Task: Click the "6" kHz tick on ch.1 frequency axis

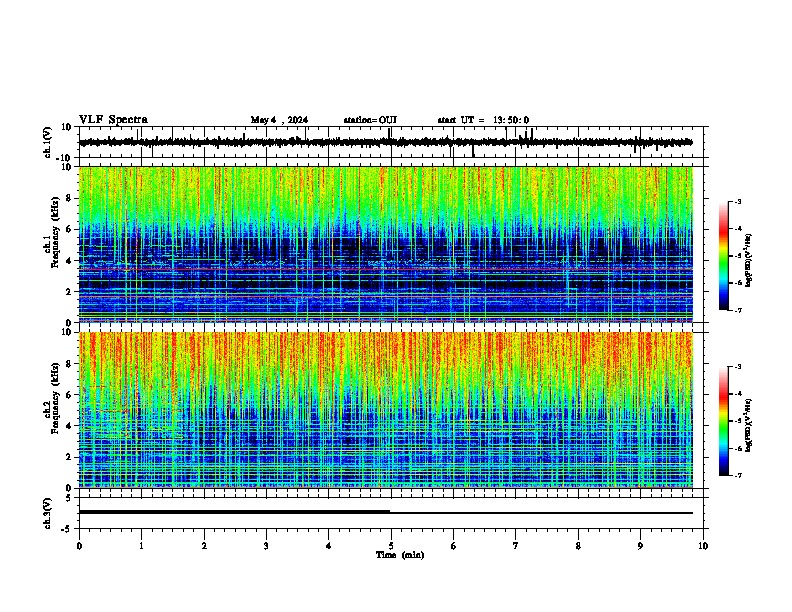Action: pos(69,229)
